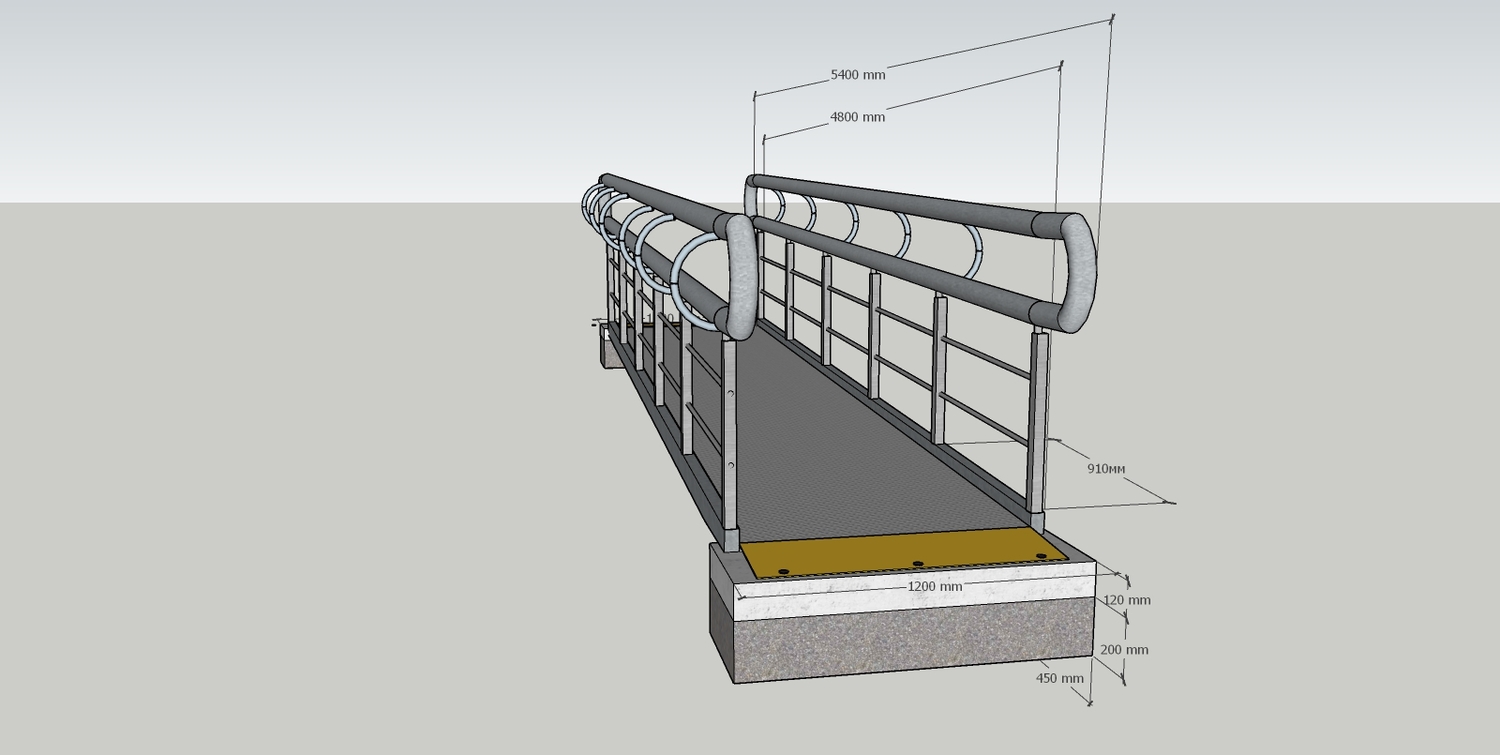This screenshot has height=755, width=1500.
Task: Select the 200 mm height dimension
Action: (x=1124, y=649)
